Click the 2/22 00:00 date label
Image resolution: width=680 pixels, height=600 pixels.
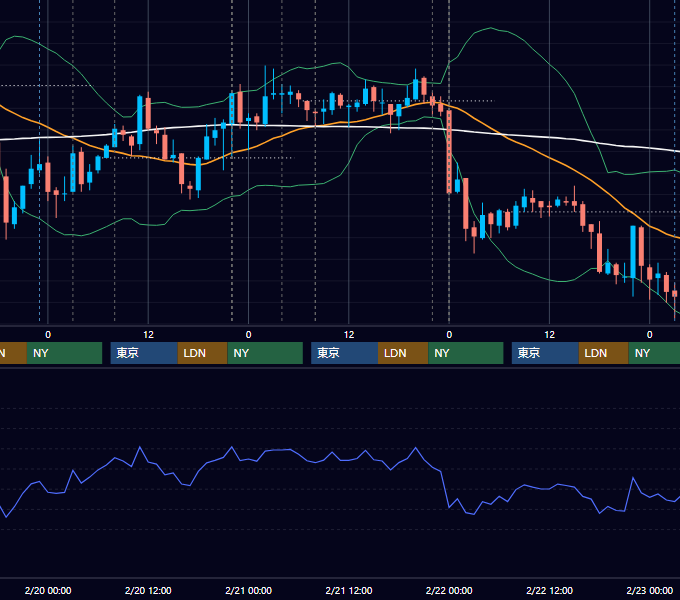click(x=449, y=590)
